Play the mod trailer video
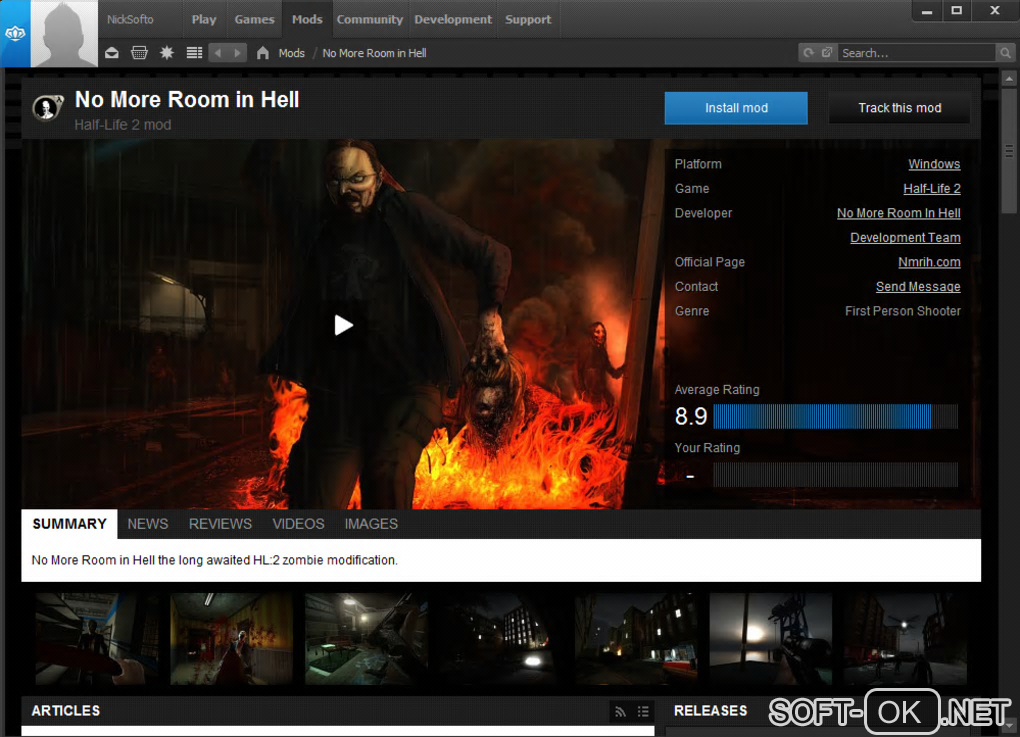 pos(343,325)
